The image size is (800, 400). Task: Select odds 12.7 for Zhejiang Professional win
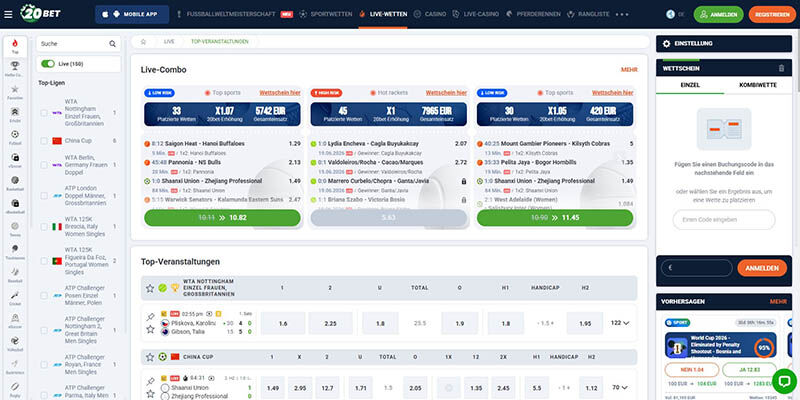pos(328,388)
